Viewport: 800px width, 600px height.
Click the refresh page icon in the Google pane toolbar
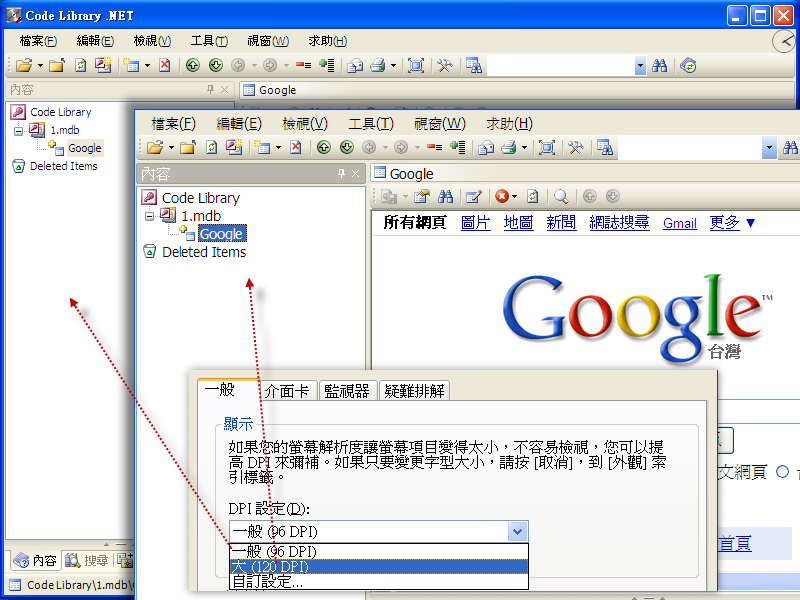(x=533, y=196)
